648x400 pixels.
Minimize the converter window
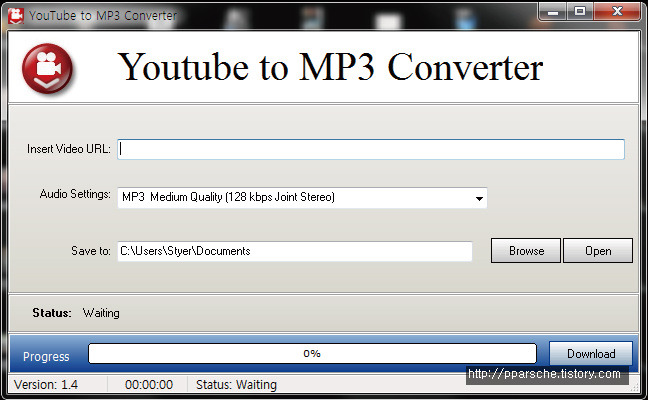pos(553,12)
